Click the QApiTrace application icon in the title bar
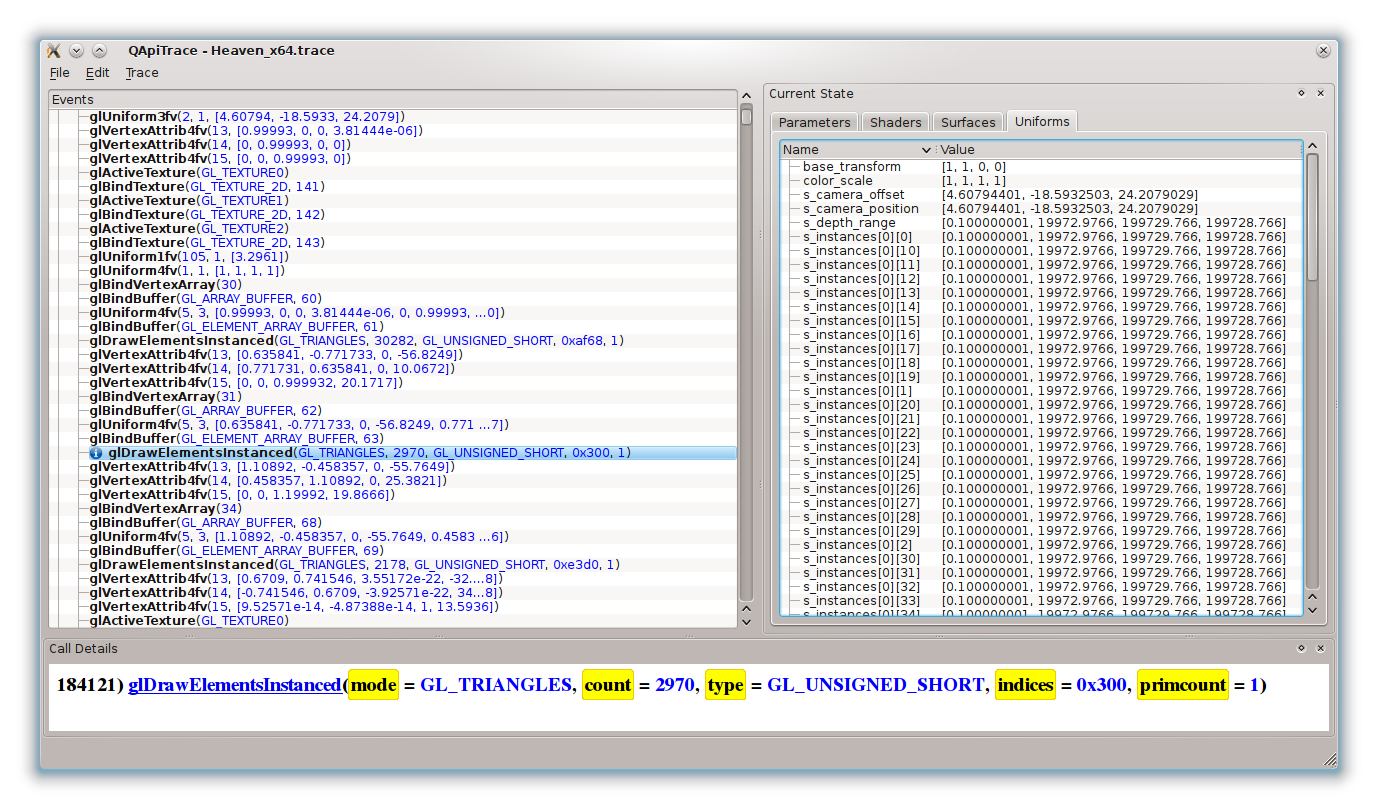 click(x=52, y=50)
